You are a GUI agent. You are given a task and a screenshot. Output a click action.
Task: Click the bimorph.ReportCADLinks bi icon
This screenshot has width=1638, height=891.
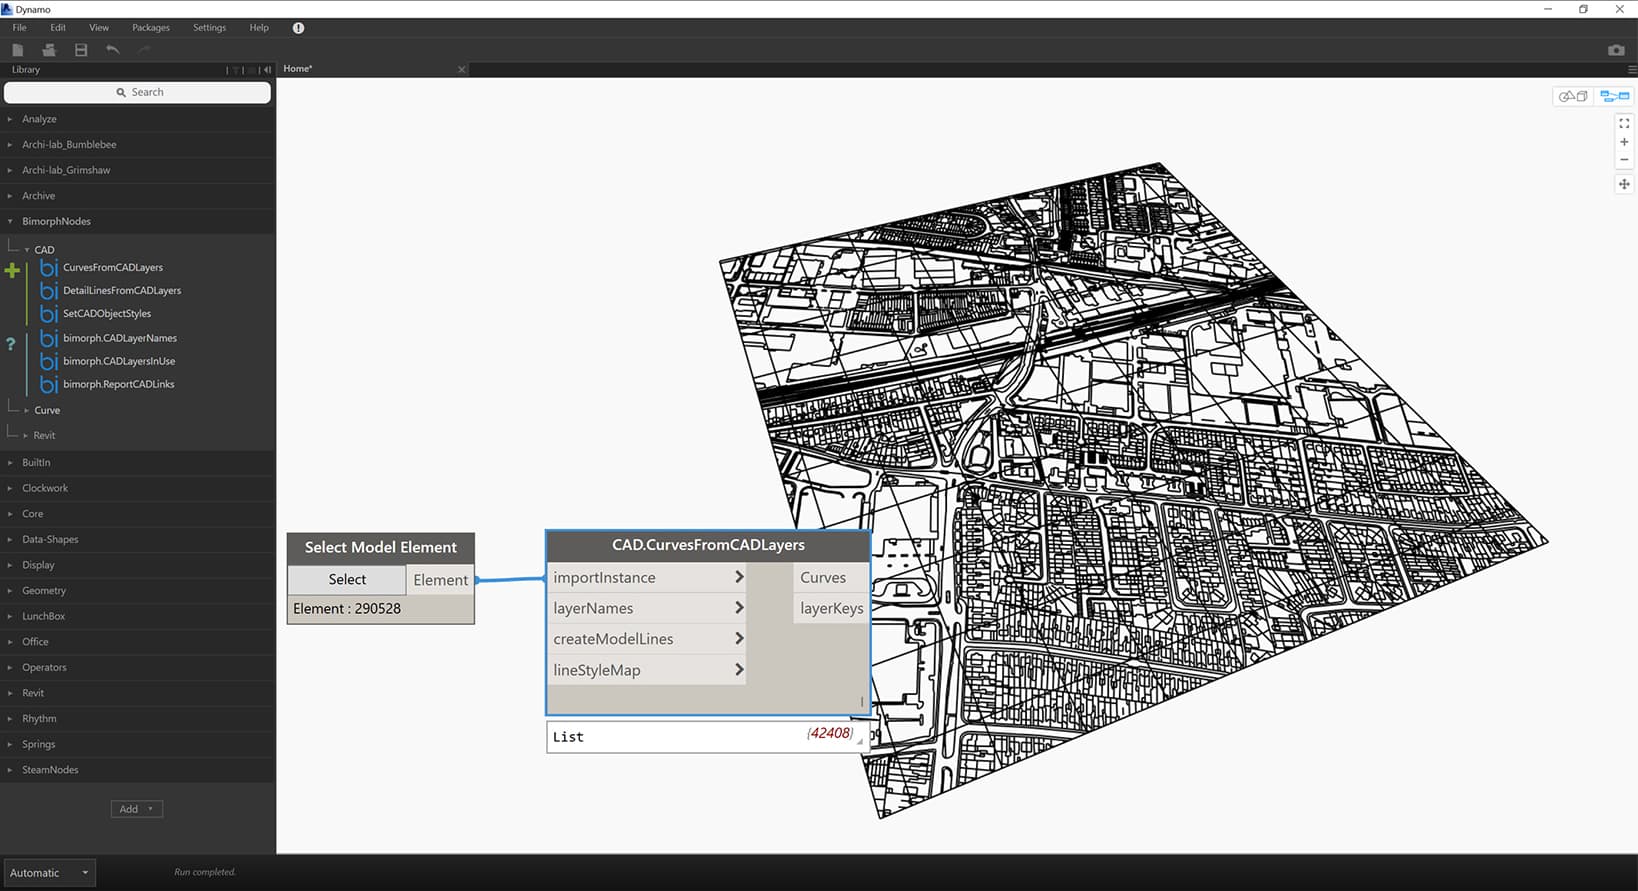(48, 384)
